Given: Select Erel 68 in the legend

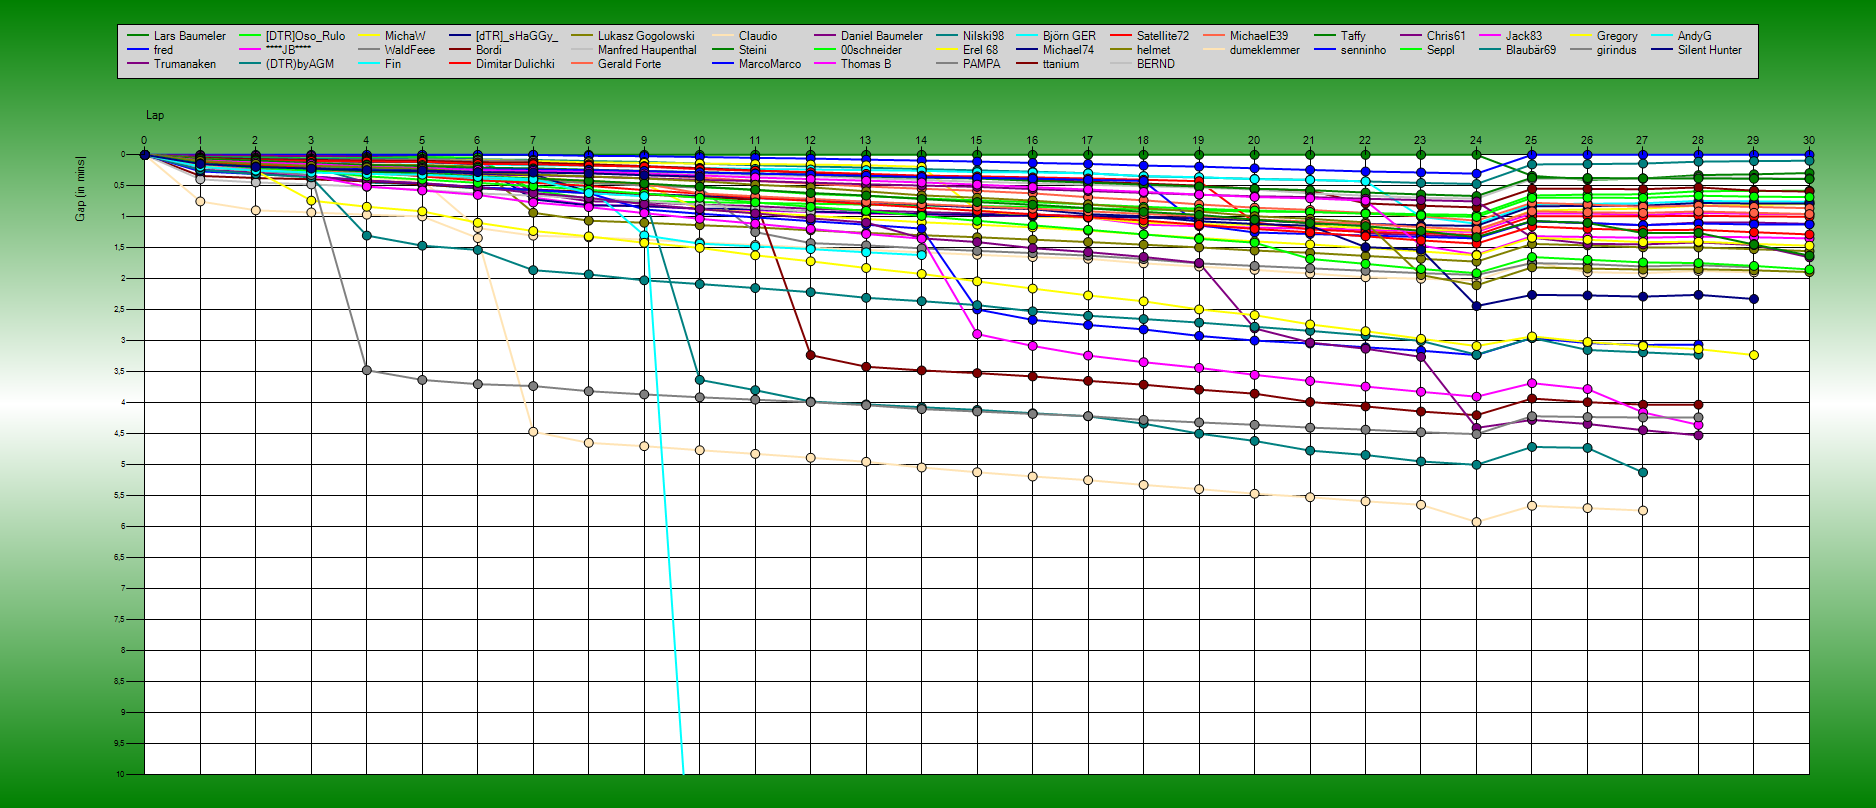Looking at the screenshot, I should click(980, 50).
